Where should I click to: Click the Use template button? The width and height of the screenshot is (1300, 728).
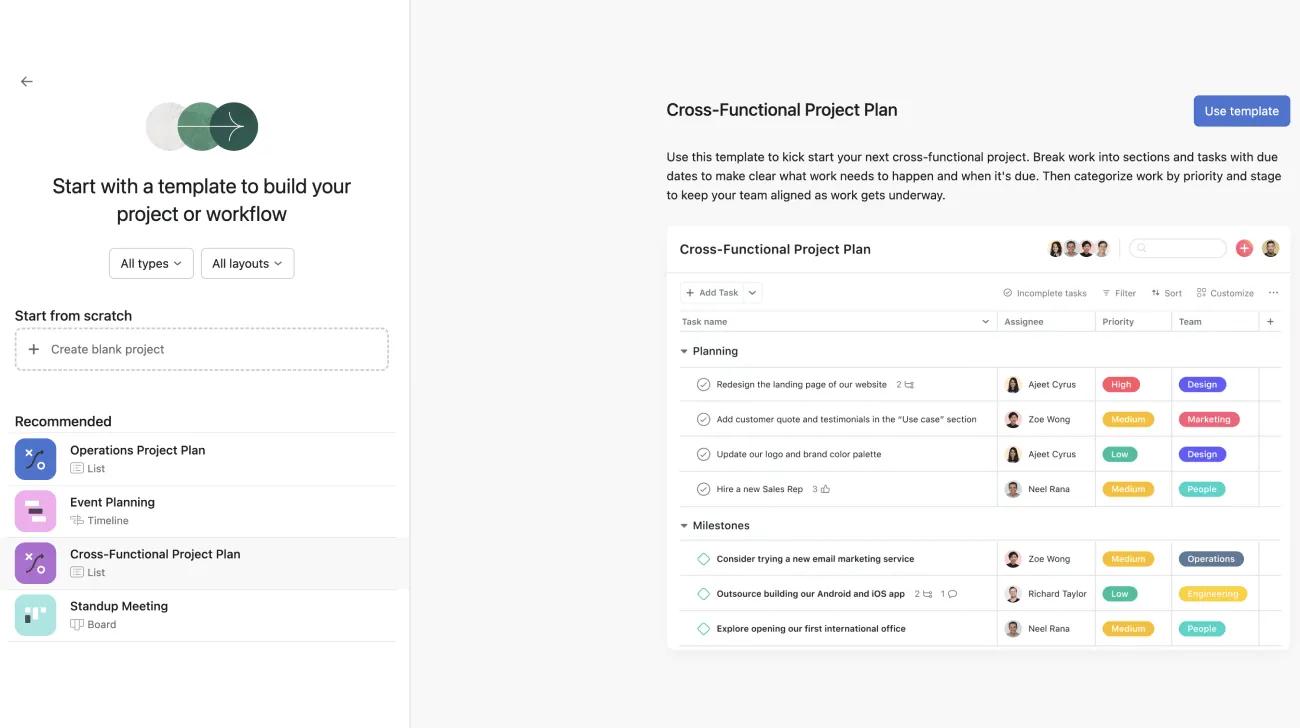click(x=1241, y=110)
